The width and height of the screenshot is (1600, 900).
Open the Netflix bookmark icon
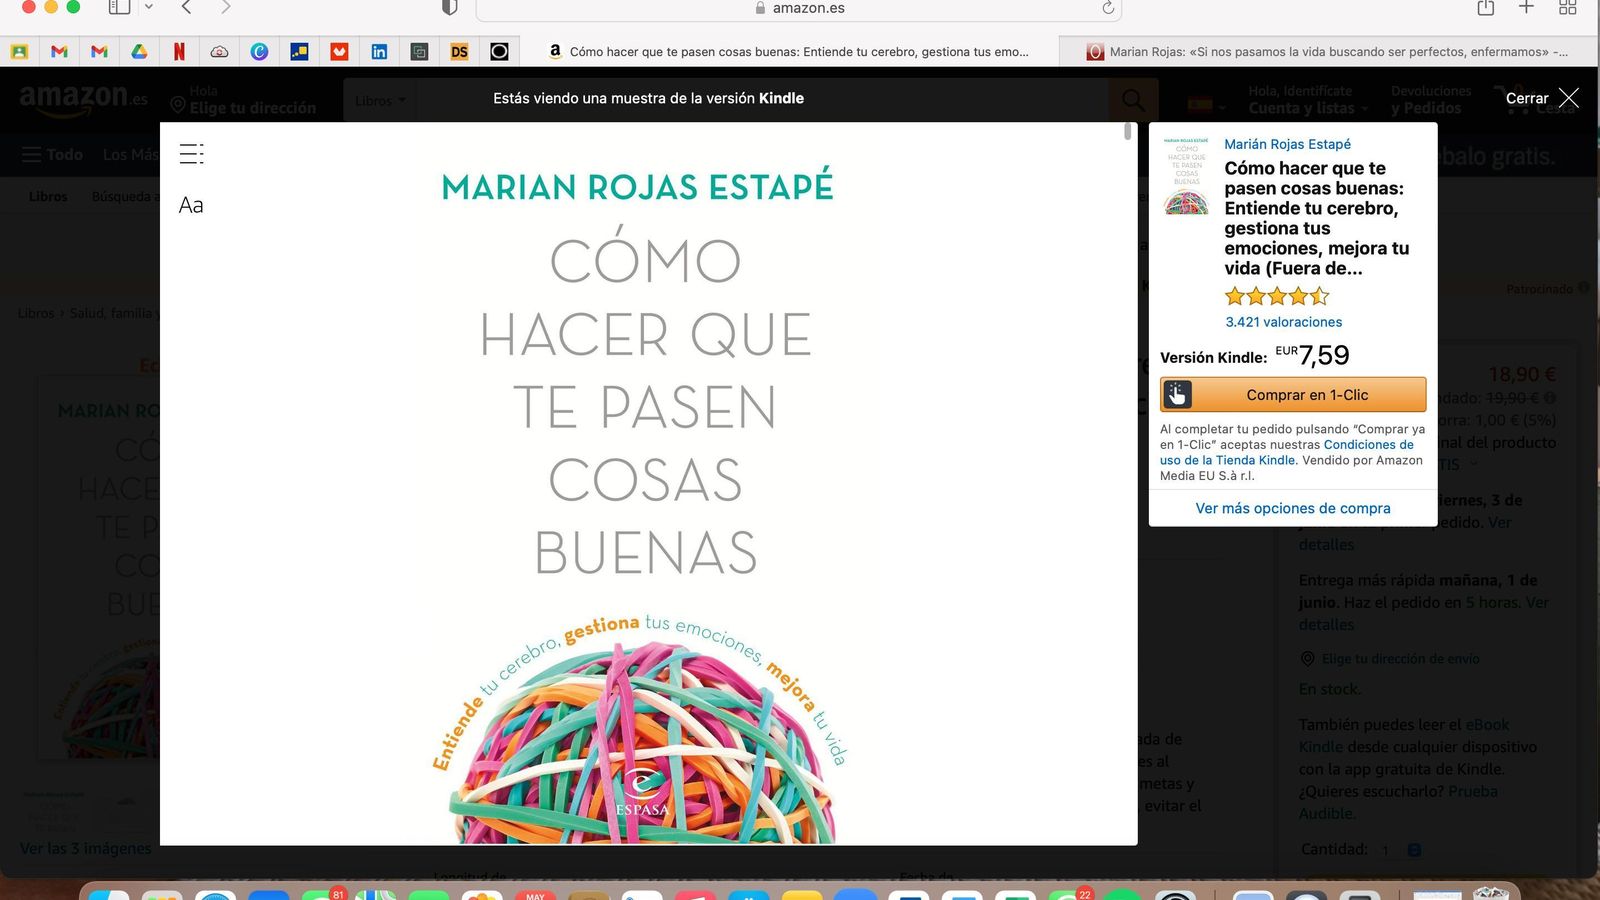[x=179, y=51]
